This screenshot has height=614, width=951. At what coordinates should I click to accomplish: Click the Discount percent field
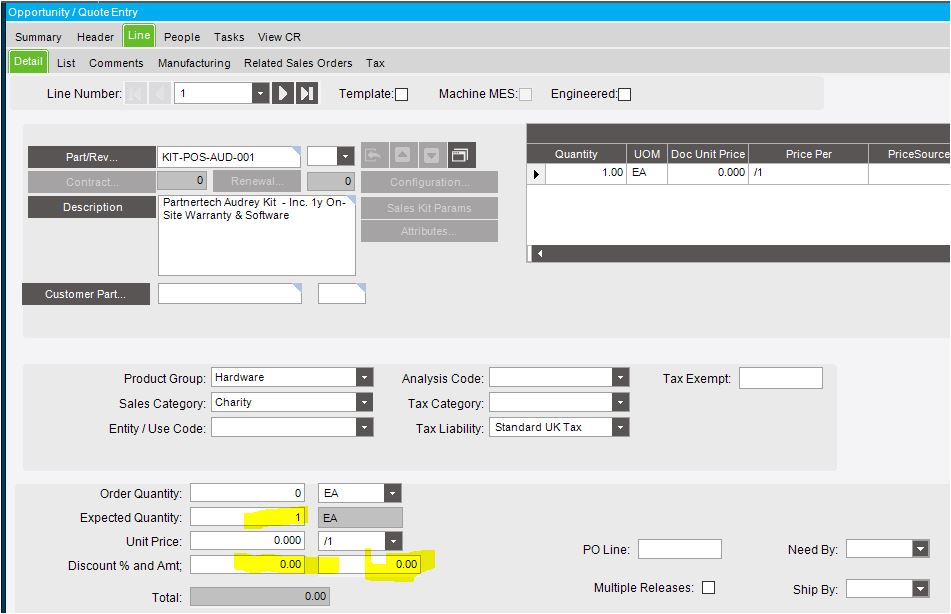coord(247,564)
